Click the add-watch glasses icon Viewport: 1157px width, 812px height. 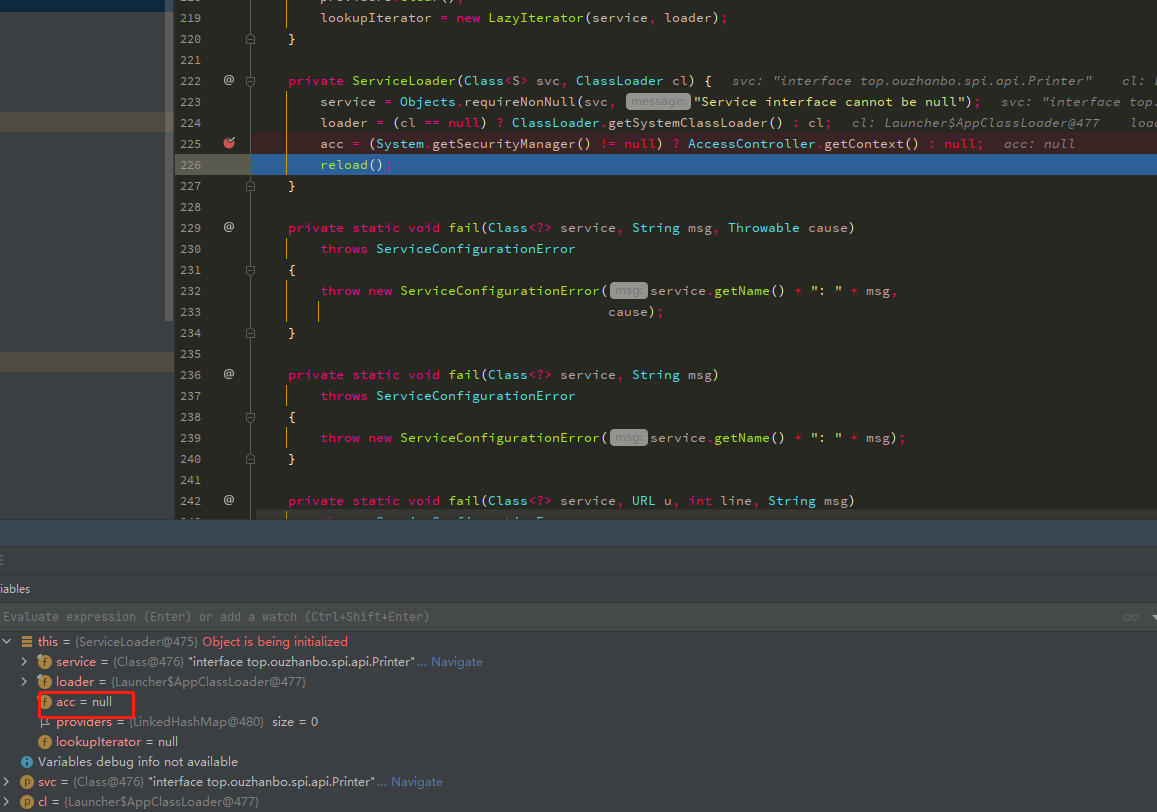tap(1130, 617)
